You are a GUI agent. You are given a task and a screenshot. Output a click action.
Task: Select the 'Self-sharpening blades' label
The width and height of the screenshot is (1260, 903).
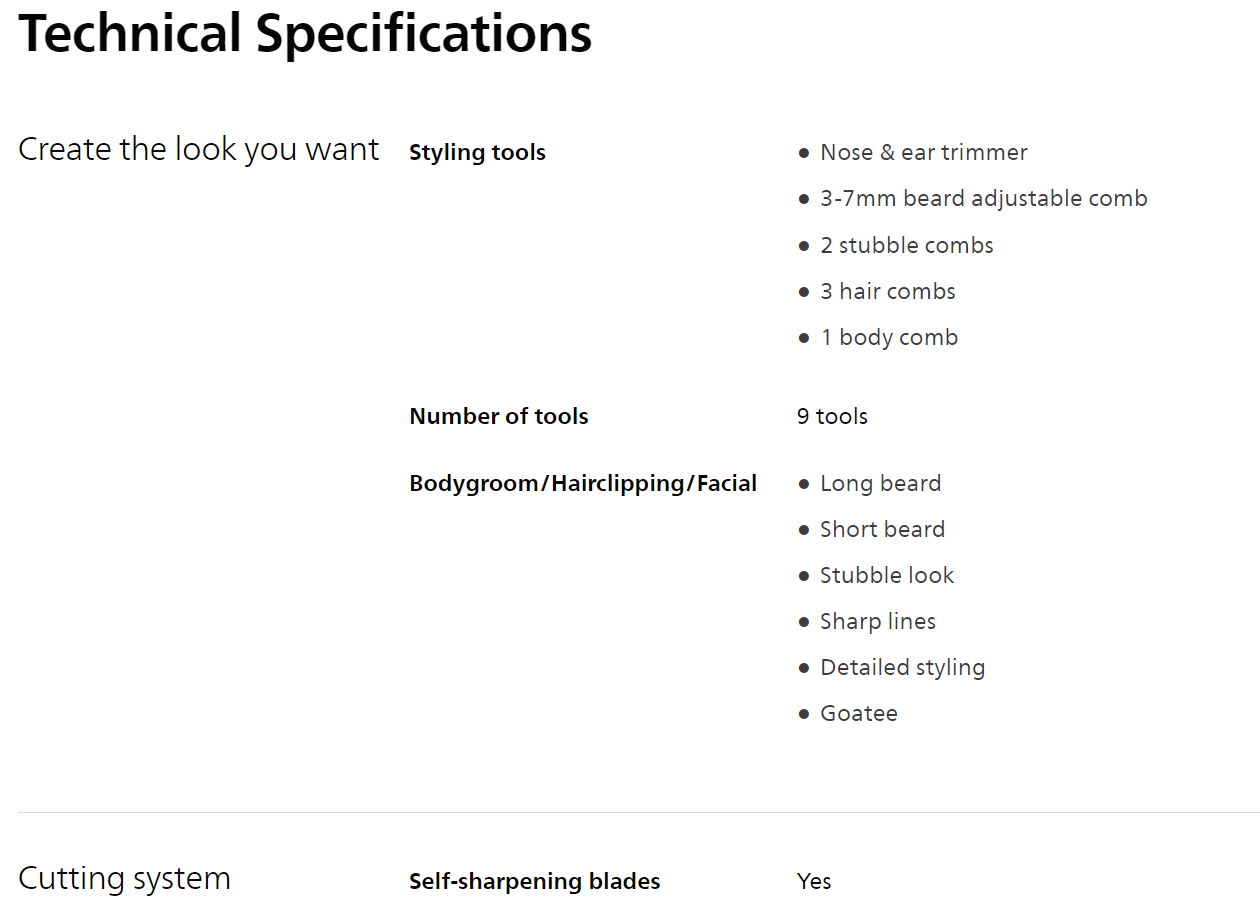tap(534, 882)
